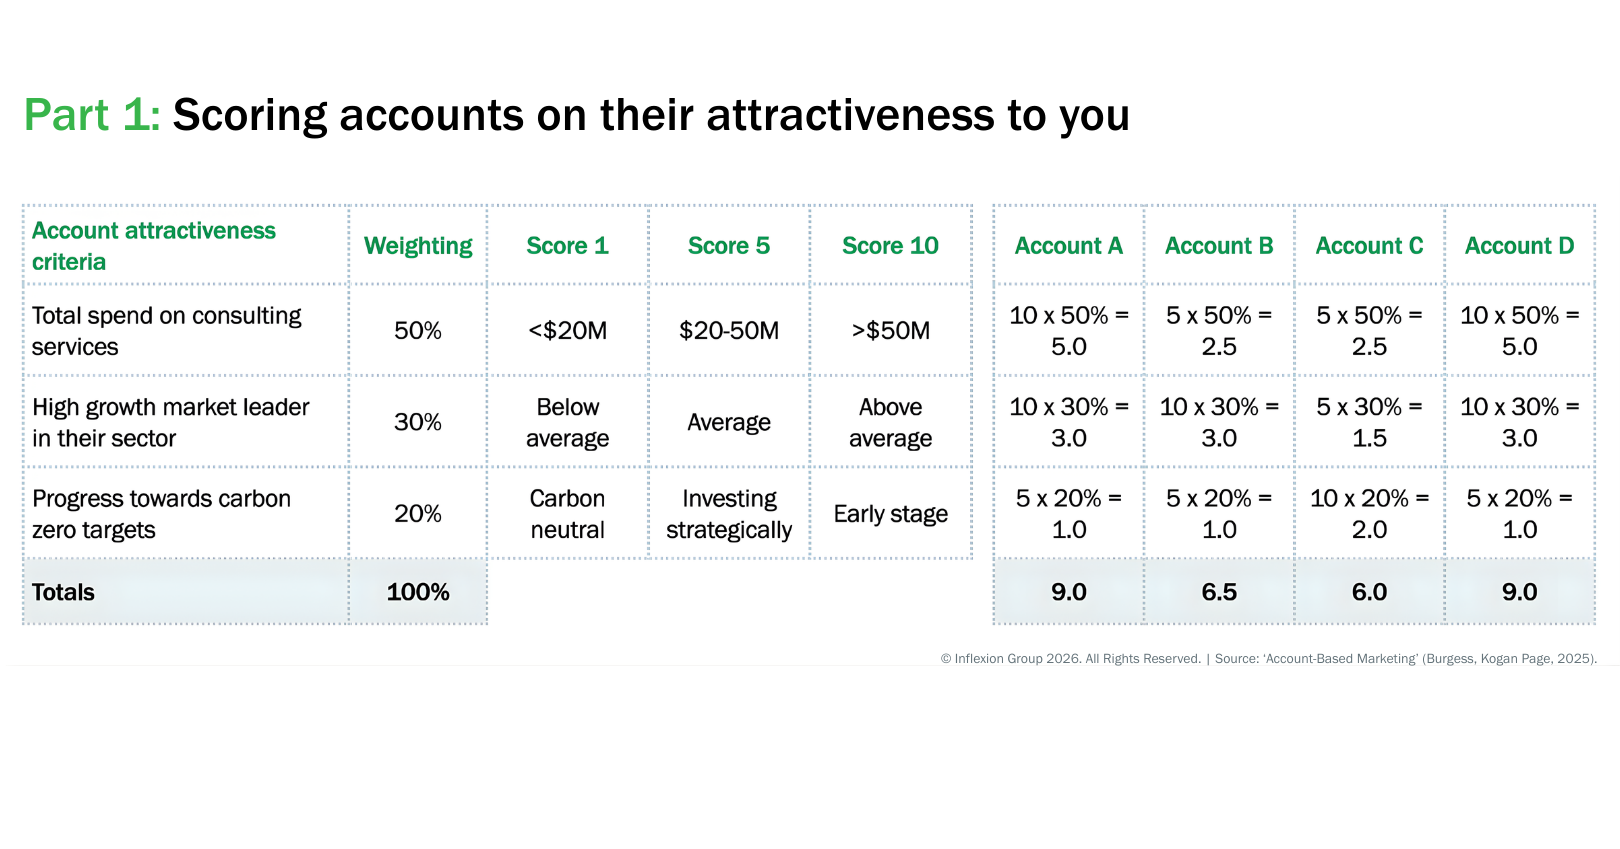Click the 100% total weighting cell
1620x849 pixels.
coord(418,592)
